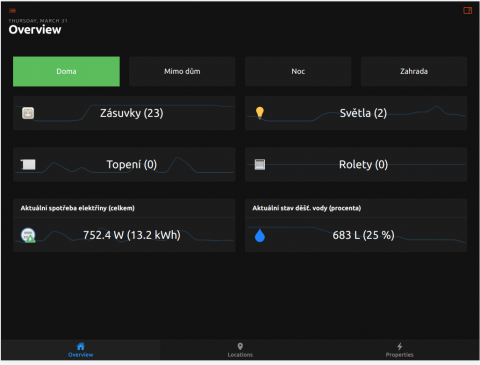This screenshot has width=480, height=365.
Task: Open the Zásuvky (23) card
Action: (124, 113)
